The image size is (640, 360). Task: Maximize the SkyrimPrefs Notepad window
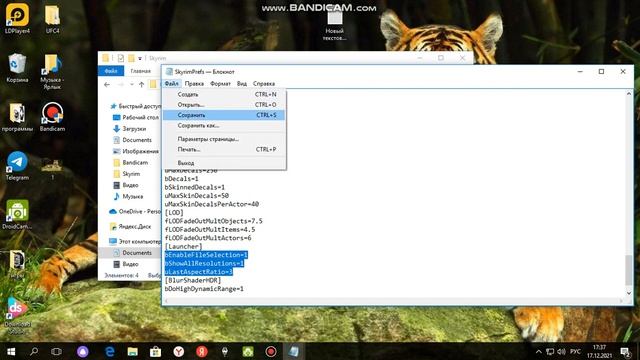pos(601,71)
